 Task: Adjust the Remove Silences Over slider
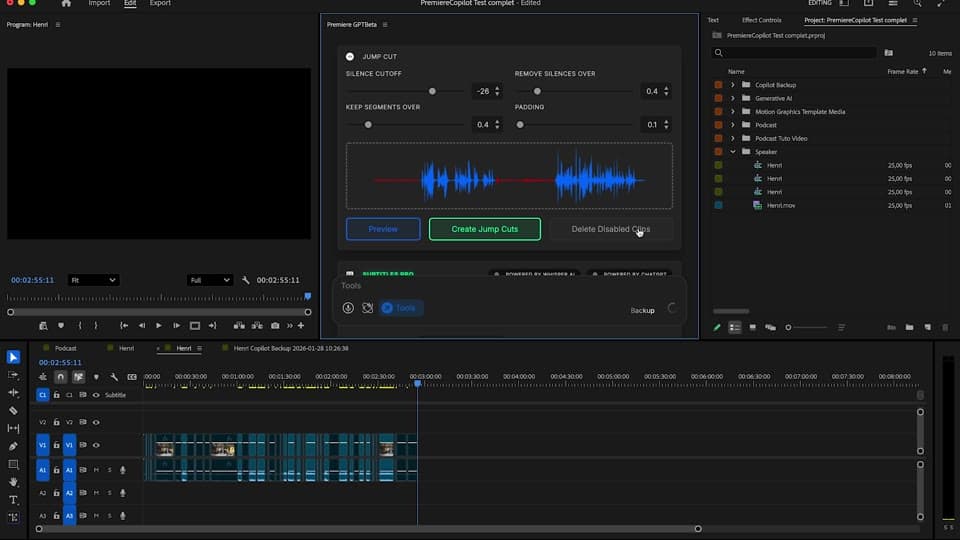(537, 91)
